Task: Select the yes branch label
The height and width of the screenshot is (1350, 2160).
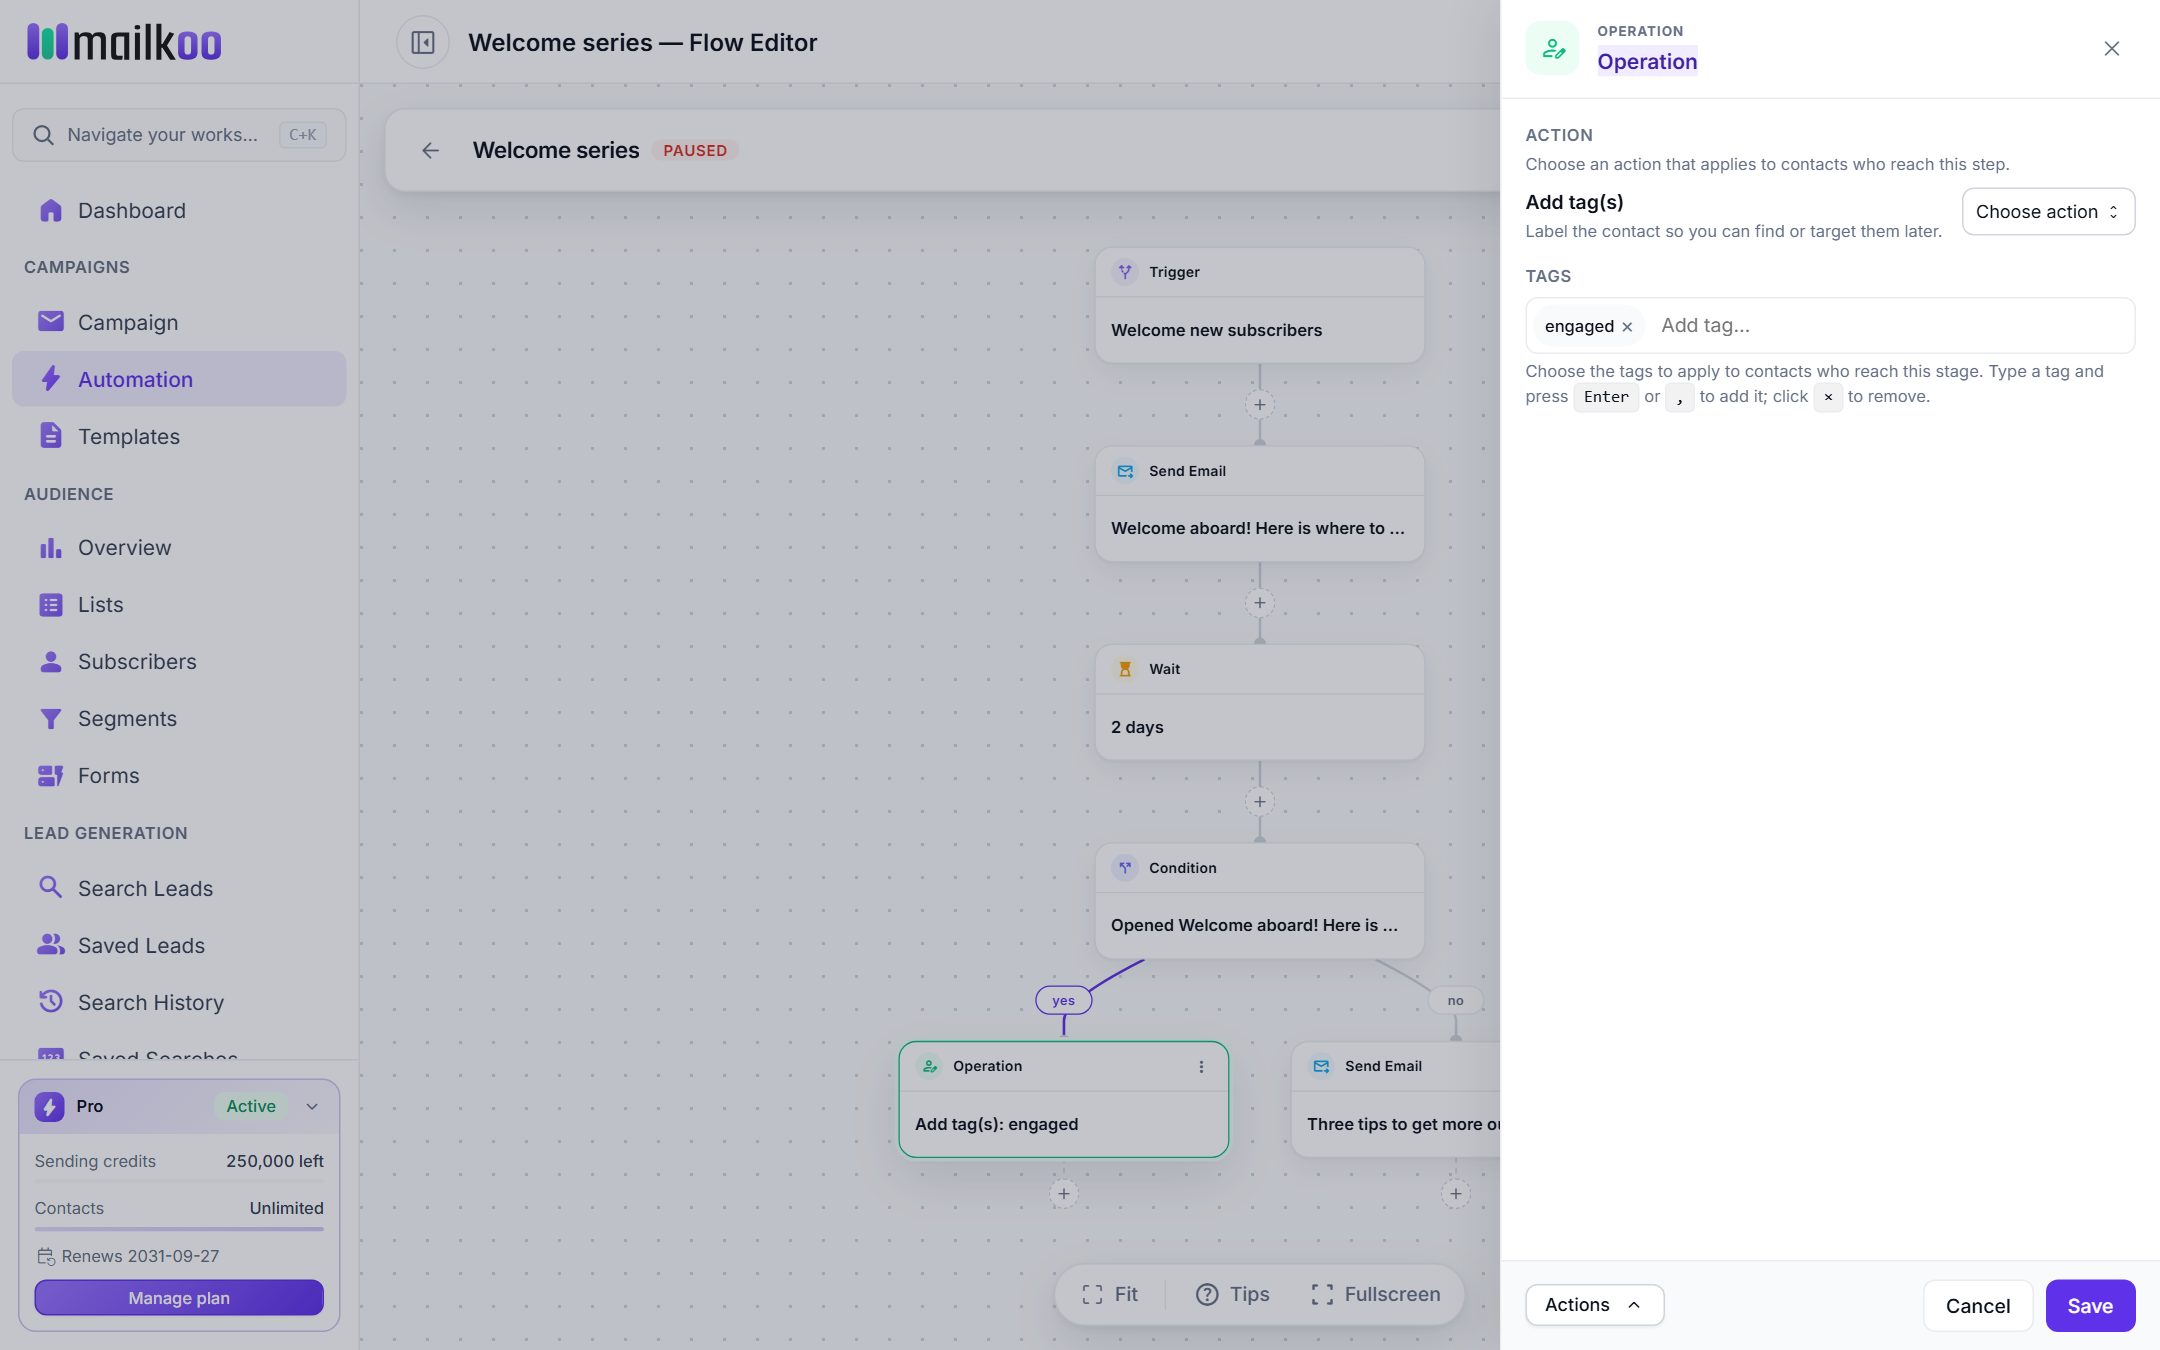Action: [x=1063, y=1001]
